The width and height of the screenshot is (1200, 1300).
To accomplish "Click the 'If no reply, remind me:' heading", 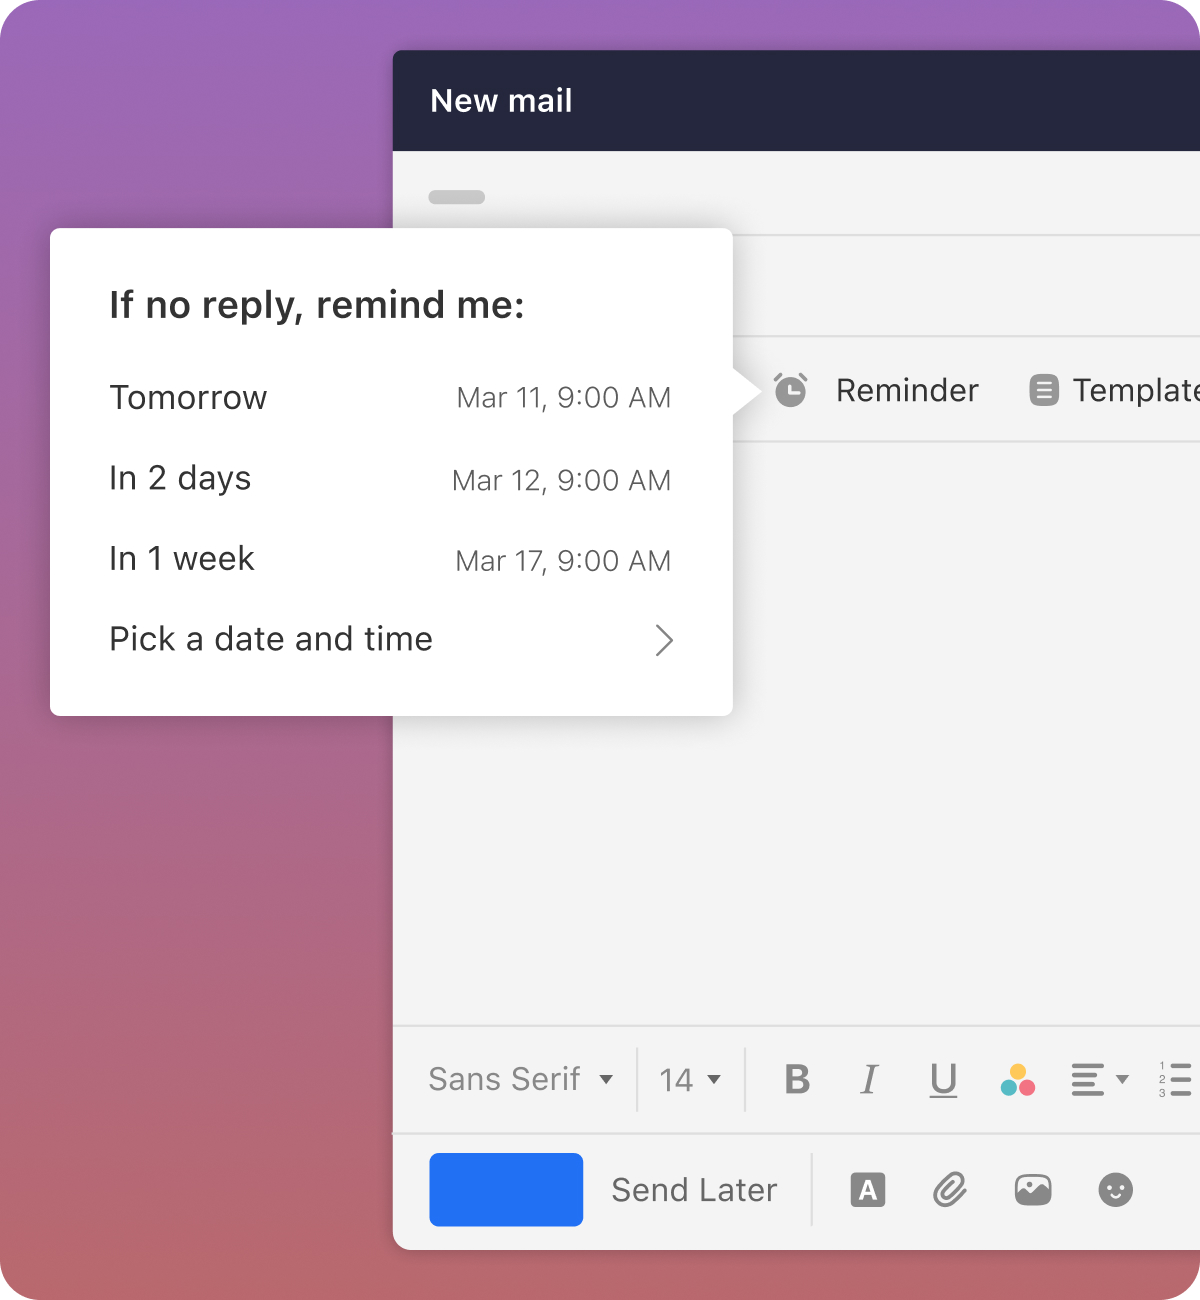I will coord(317,305).
